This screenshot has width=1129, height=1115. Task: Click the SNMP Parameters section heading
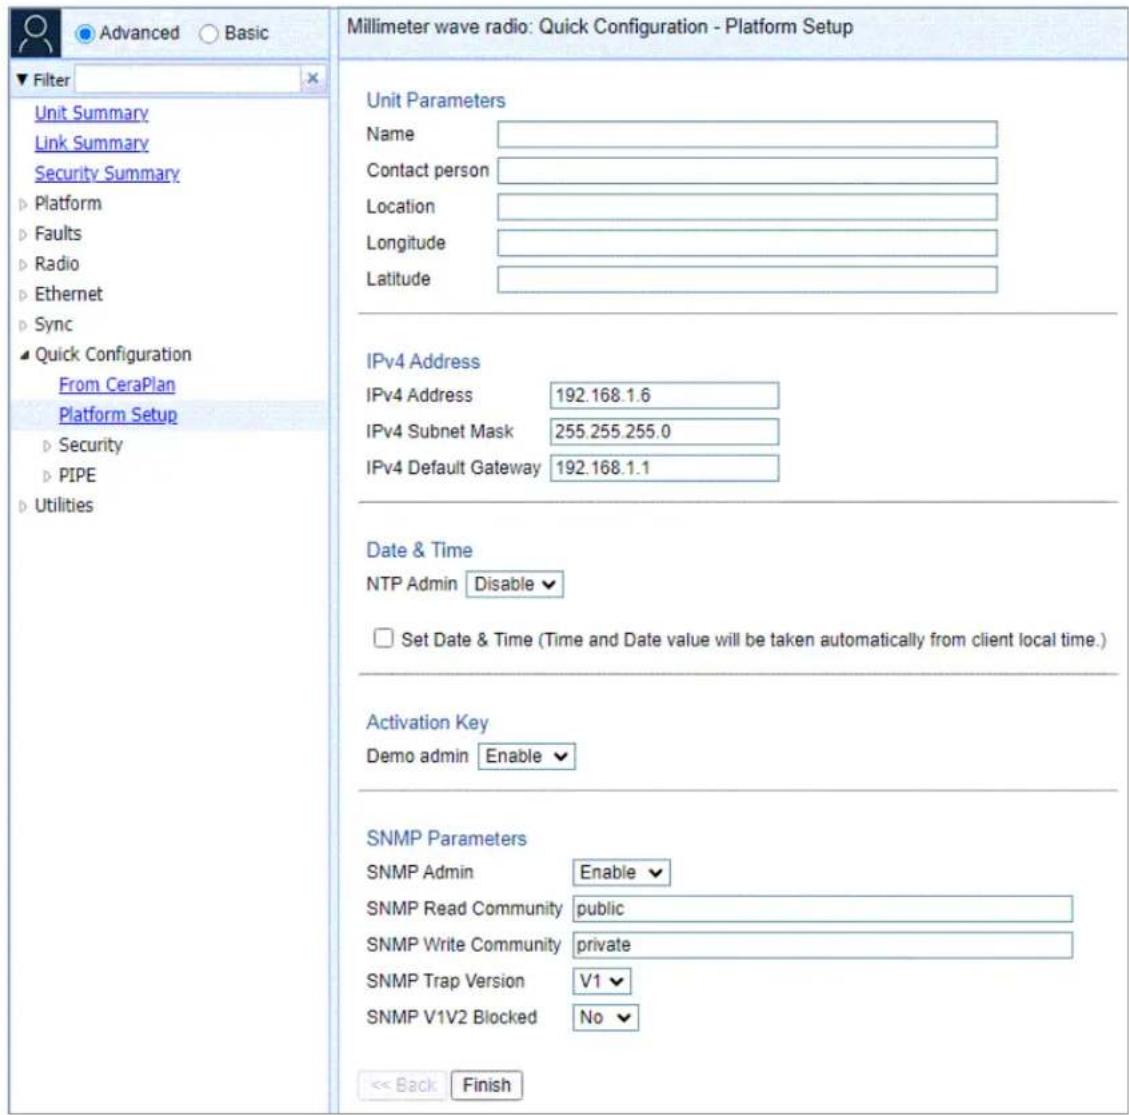point(446,839)
